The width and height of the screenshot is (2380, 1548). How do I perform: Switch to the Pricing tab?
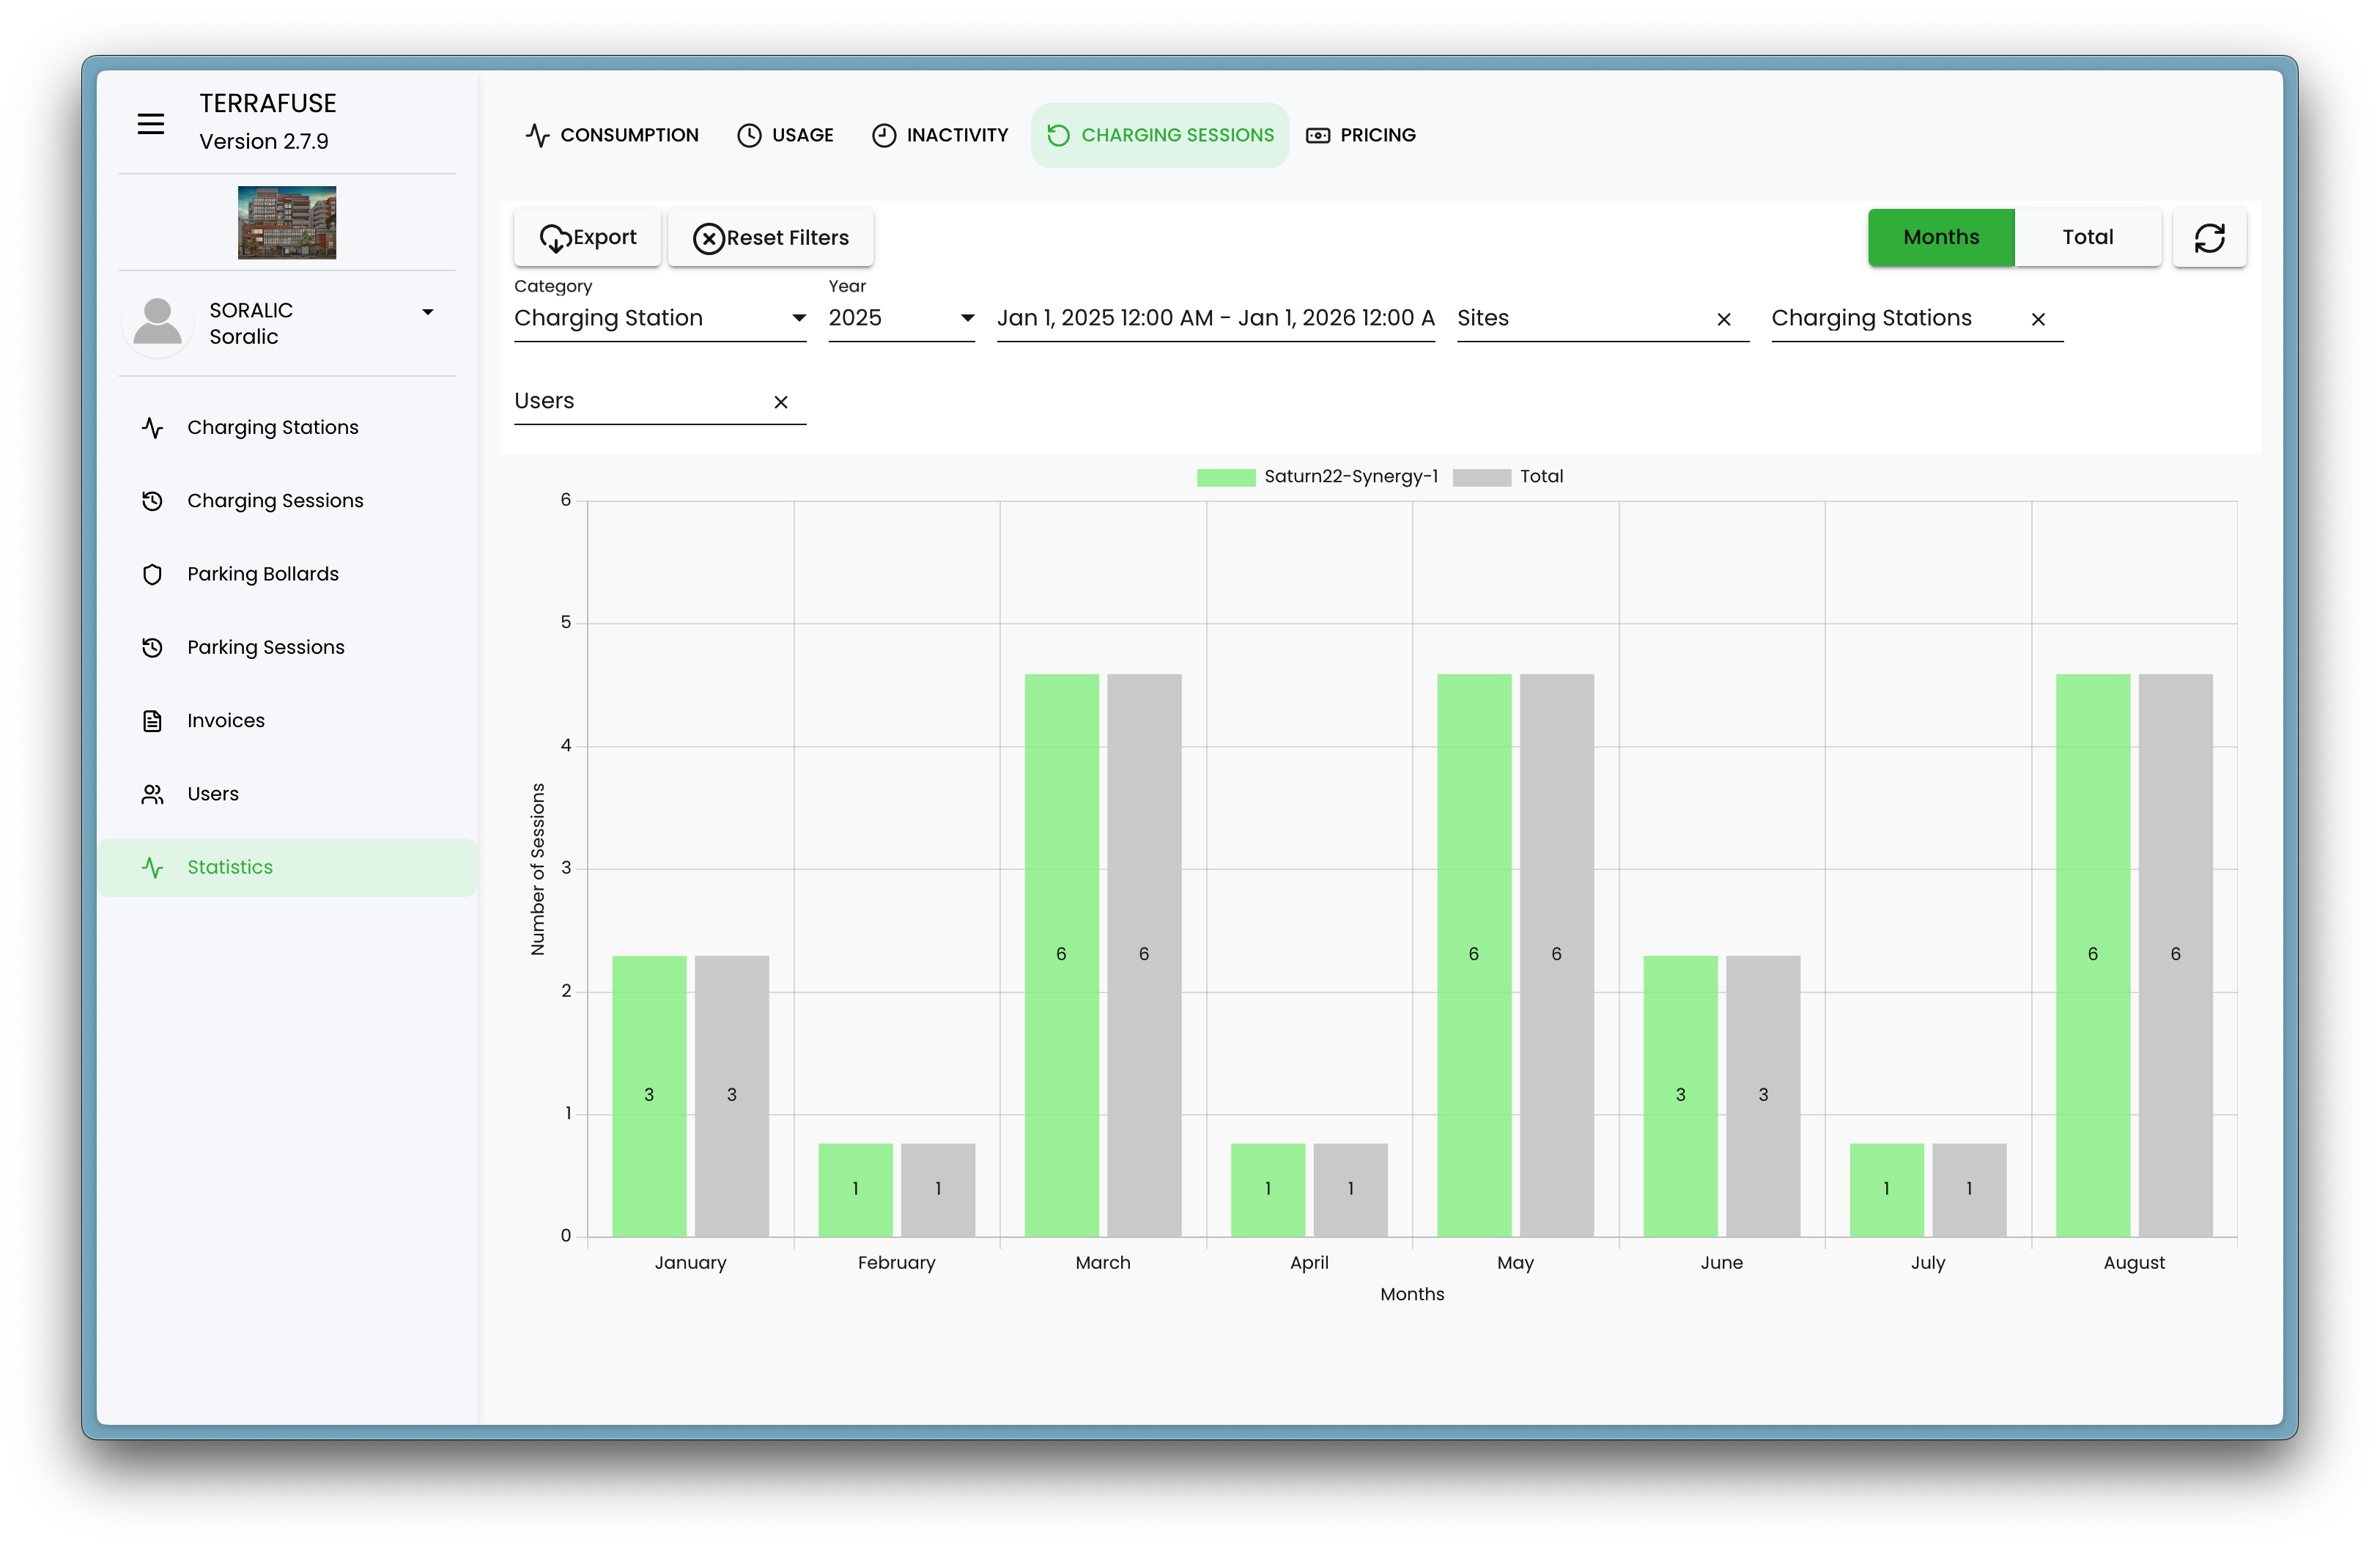point(1361,135)
